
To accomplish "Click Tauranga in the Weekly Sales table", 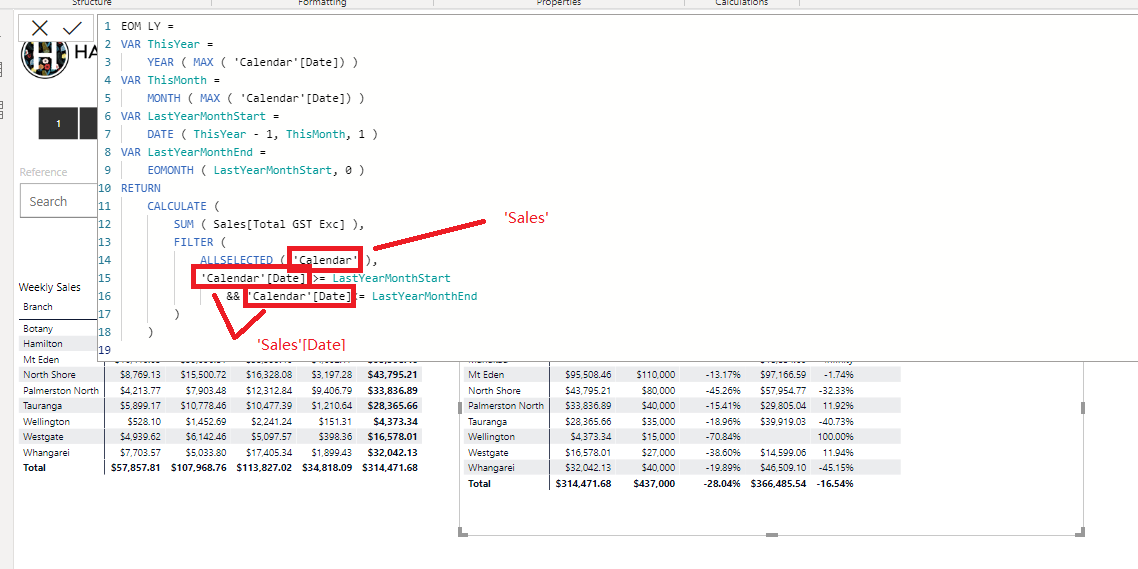I will pyautogui.click(x=41, y=406).
